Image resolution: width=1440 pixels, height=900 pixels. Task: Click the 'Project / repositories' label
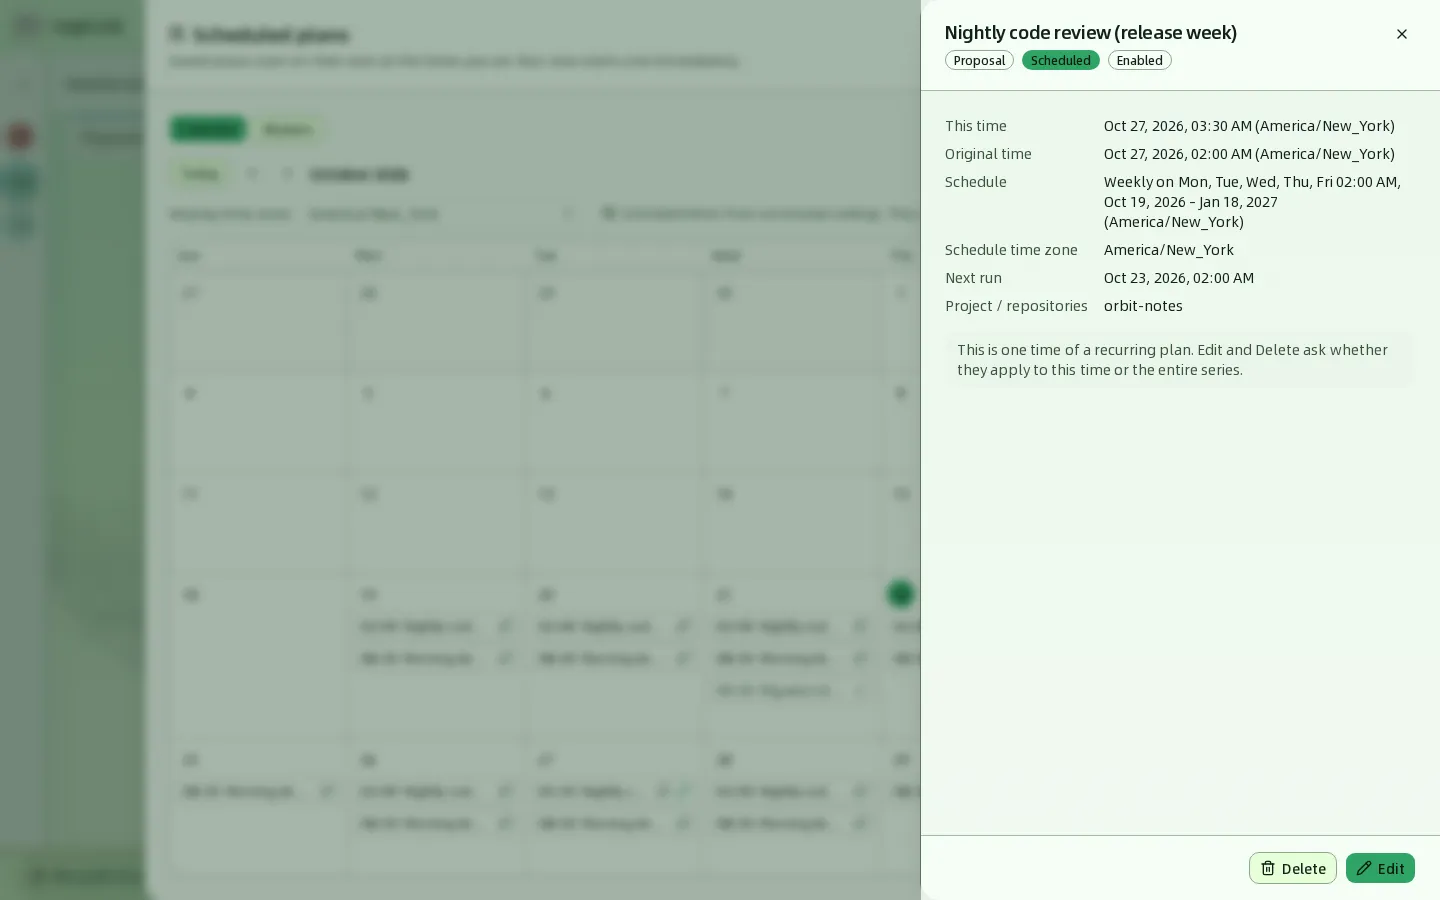(1016, 306)
